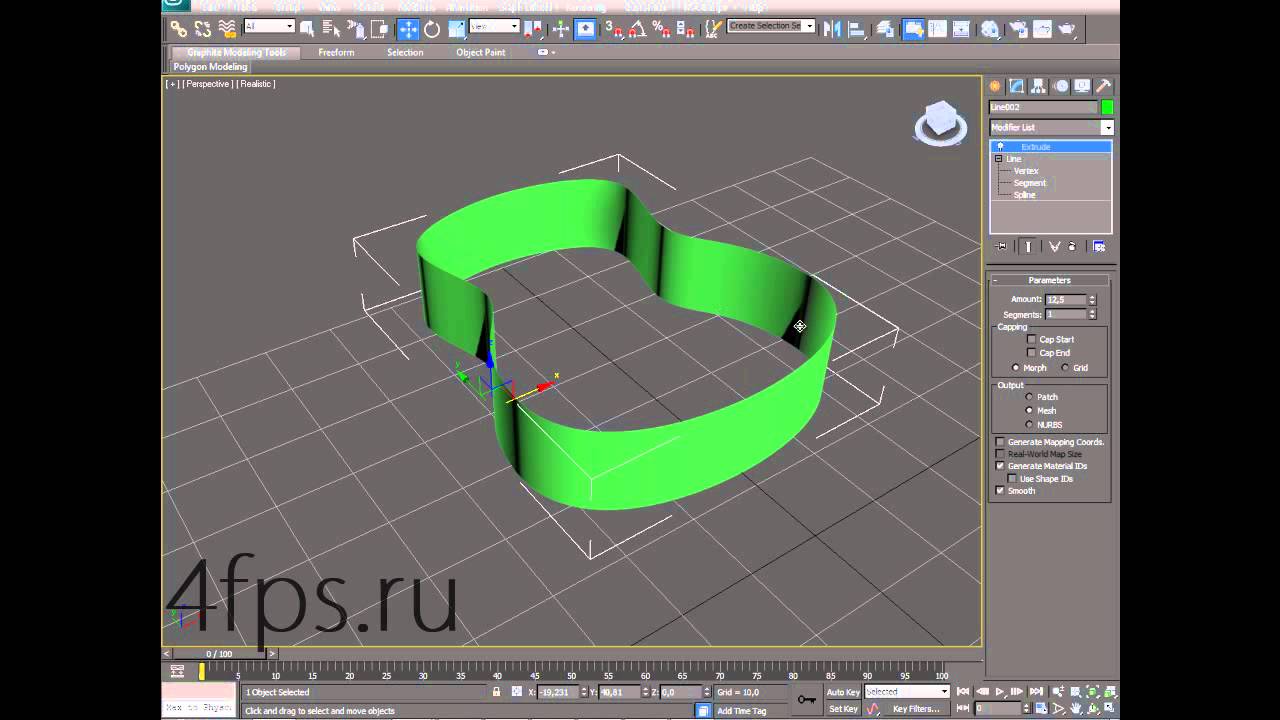Viewport: 1280px width, 720px height.
Task: Click the Pan View hand icon
Action: [x=1076, y=708]
